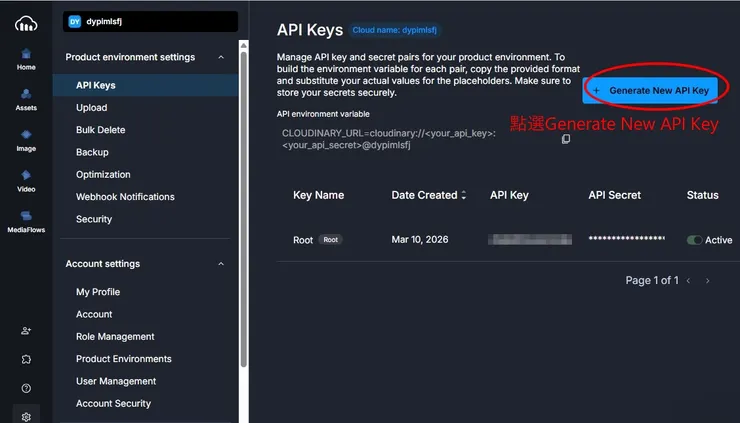Open the Upload settings page
The height and width of the screenshot is (423, 740).
[92, 108]
